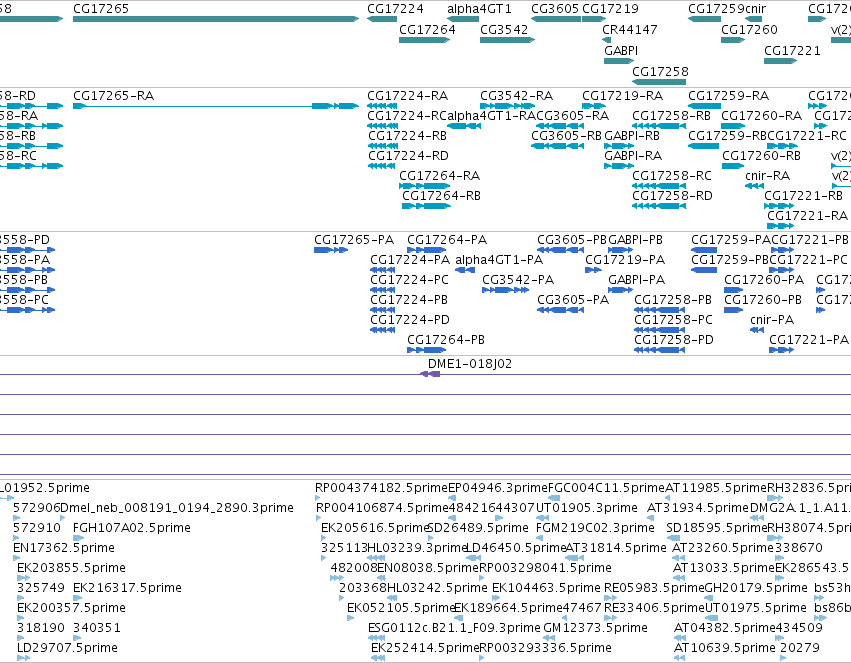Screen dimensions: 851x663
Task: Select the CG17219-RA transcript label
Action: pyautogui.click(x=623, y=96)
